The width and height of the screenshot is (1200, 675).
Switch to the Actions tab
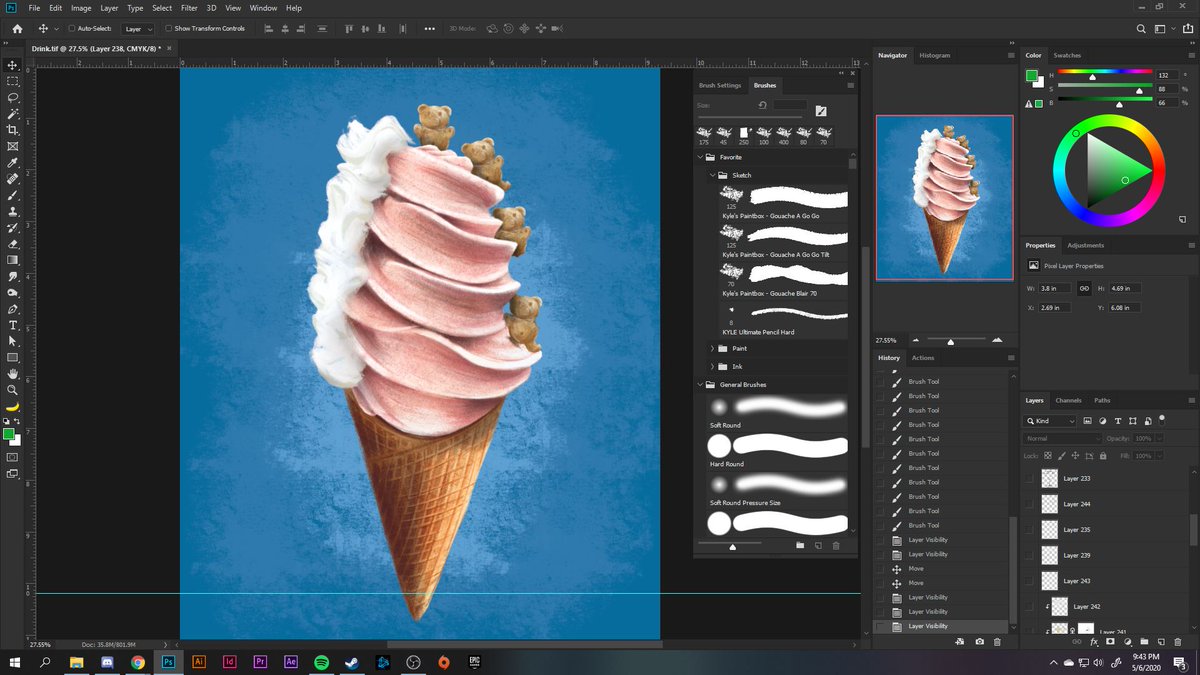[x=923, y=358]
